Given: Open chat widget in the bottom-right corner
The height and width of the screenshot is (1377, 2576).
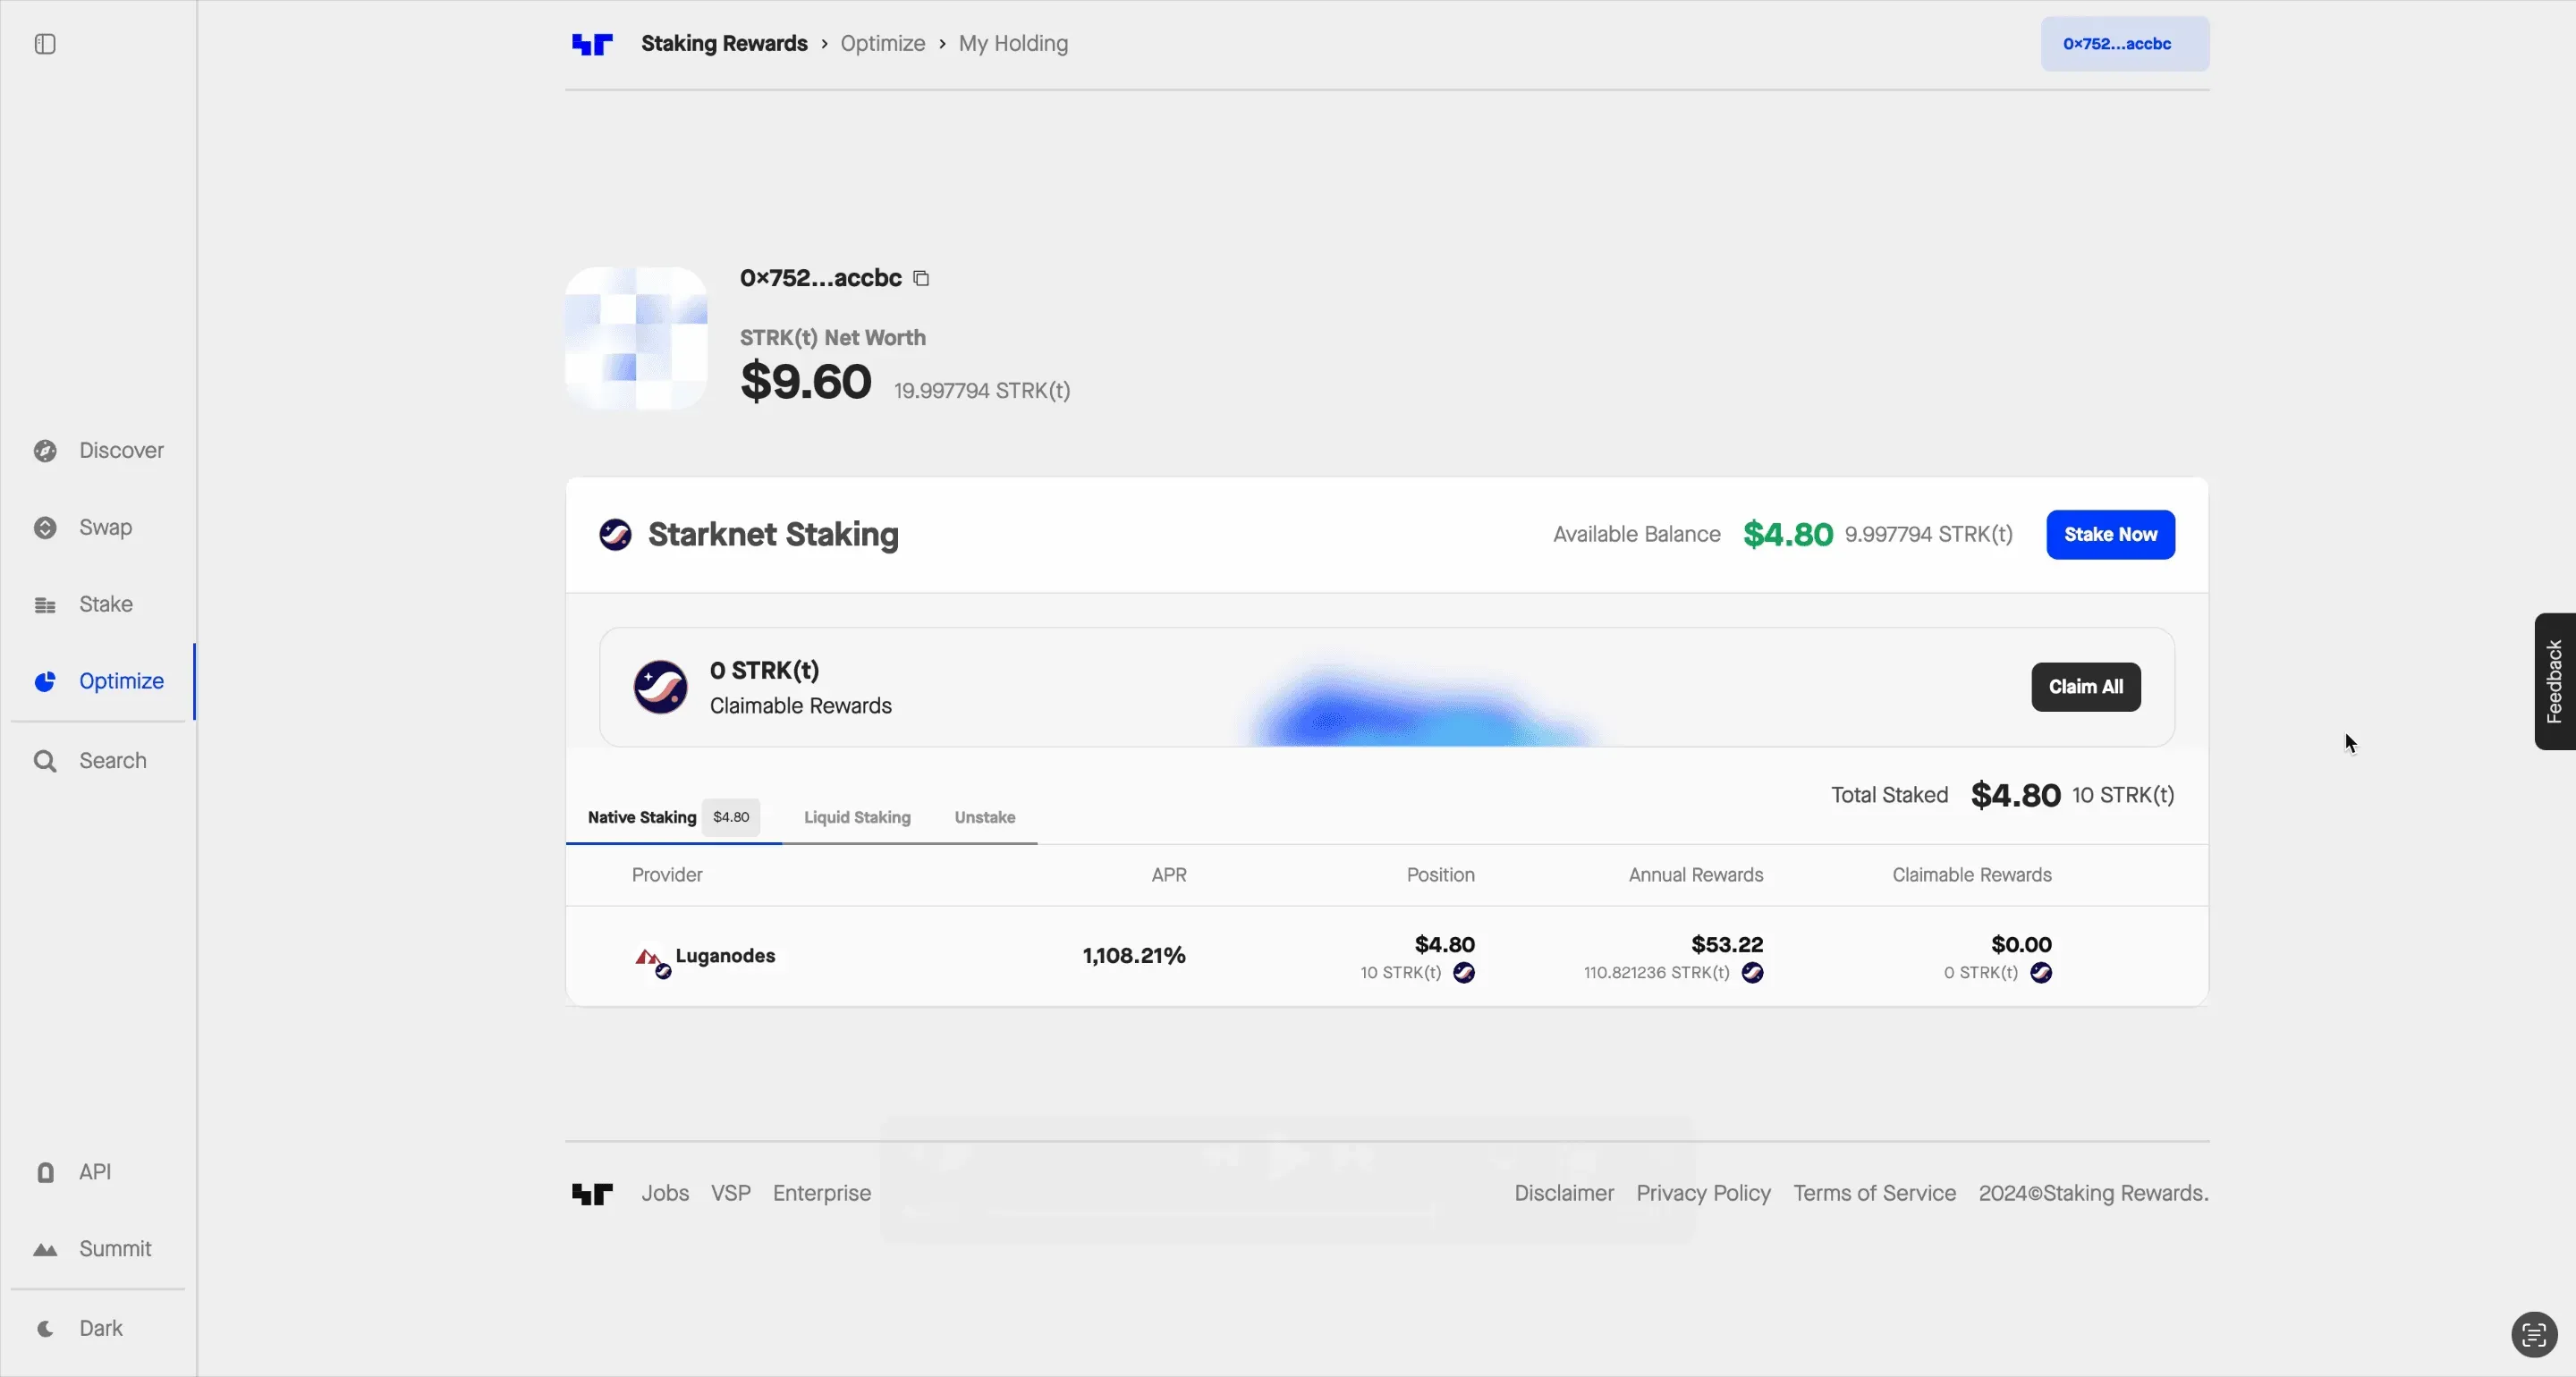Looking at the screenshot, I should coord(2534,1334).
